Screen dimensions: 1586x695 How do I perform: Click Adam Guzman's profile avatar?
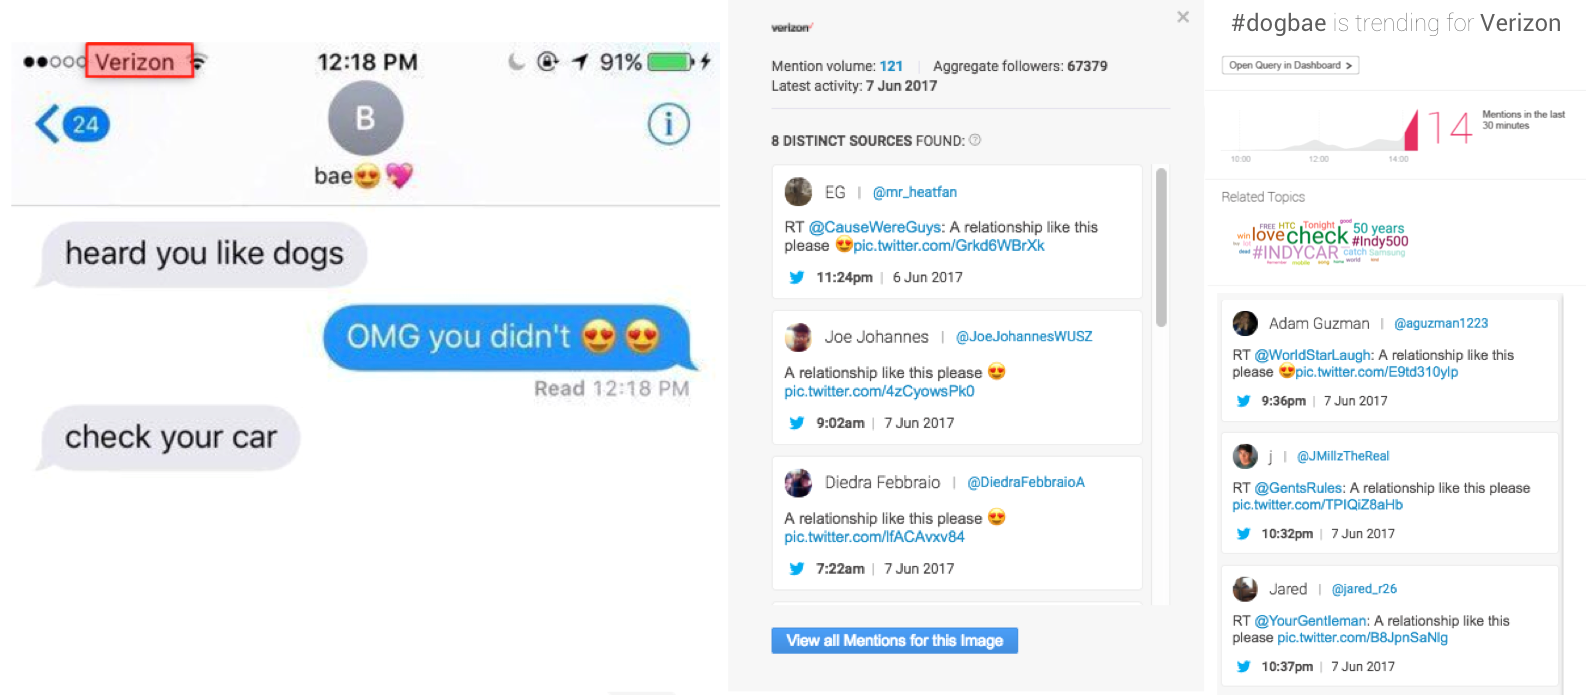(x=1245, y=323)
